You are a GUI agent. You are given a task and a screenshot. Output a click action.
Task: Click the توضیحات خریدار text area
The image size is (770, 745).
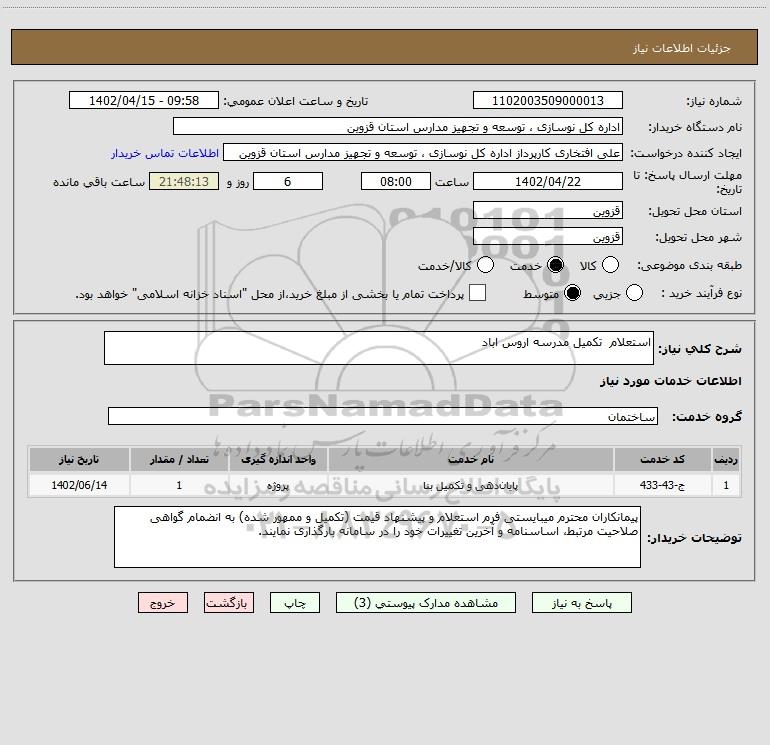[377, 537]
